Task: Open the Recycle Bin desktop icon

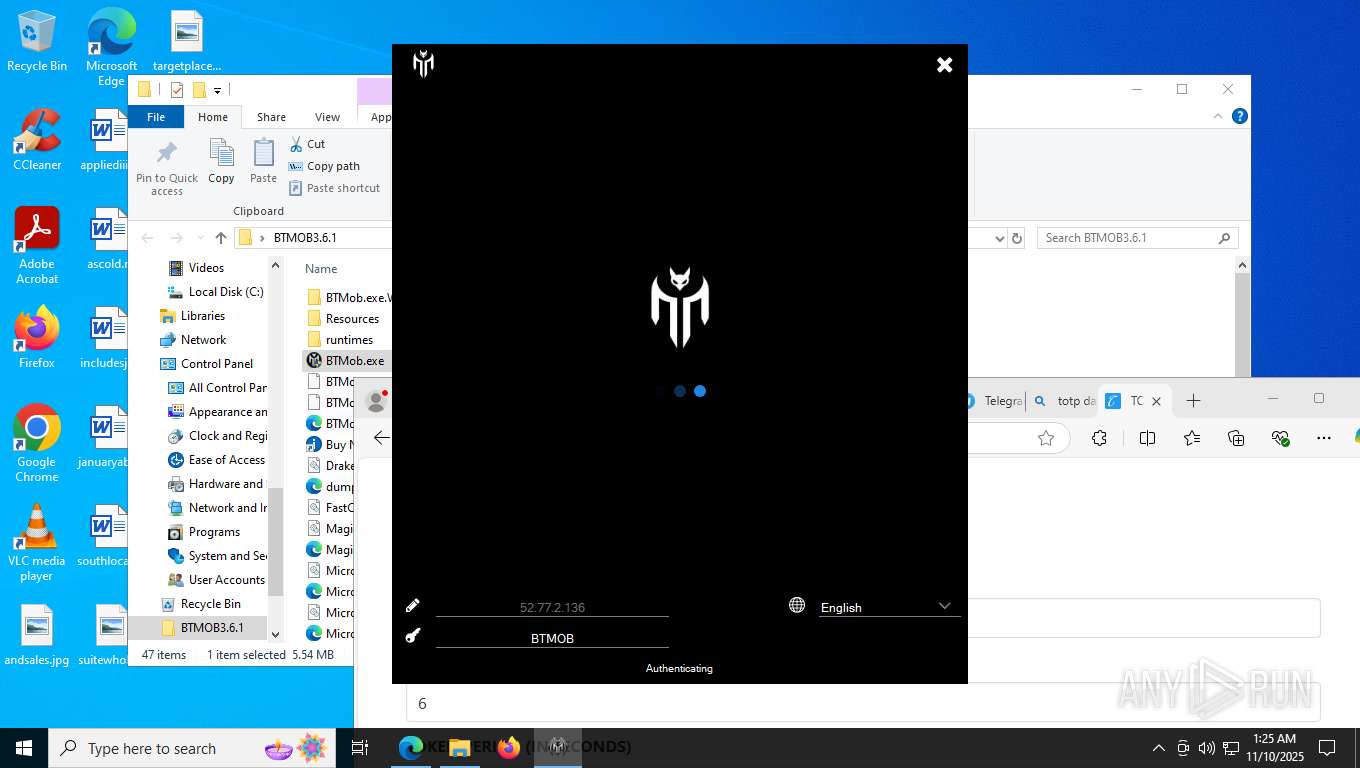Action: [x=37, y=41]
